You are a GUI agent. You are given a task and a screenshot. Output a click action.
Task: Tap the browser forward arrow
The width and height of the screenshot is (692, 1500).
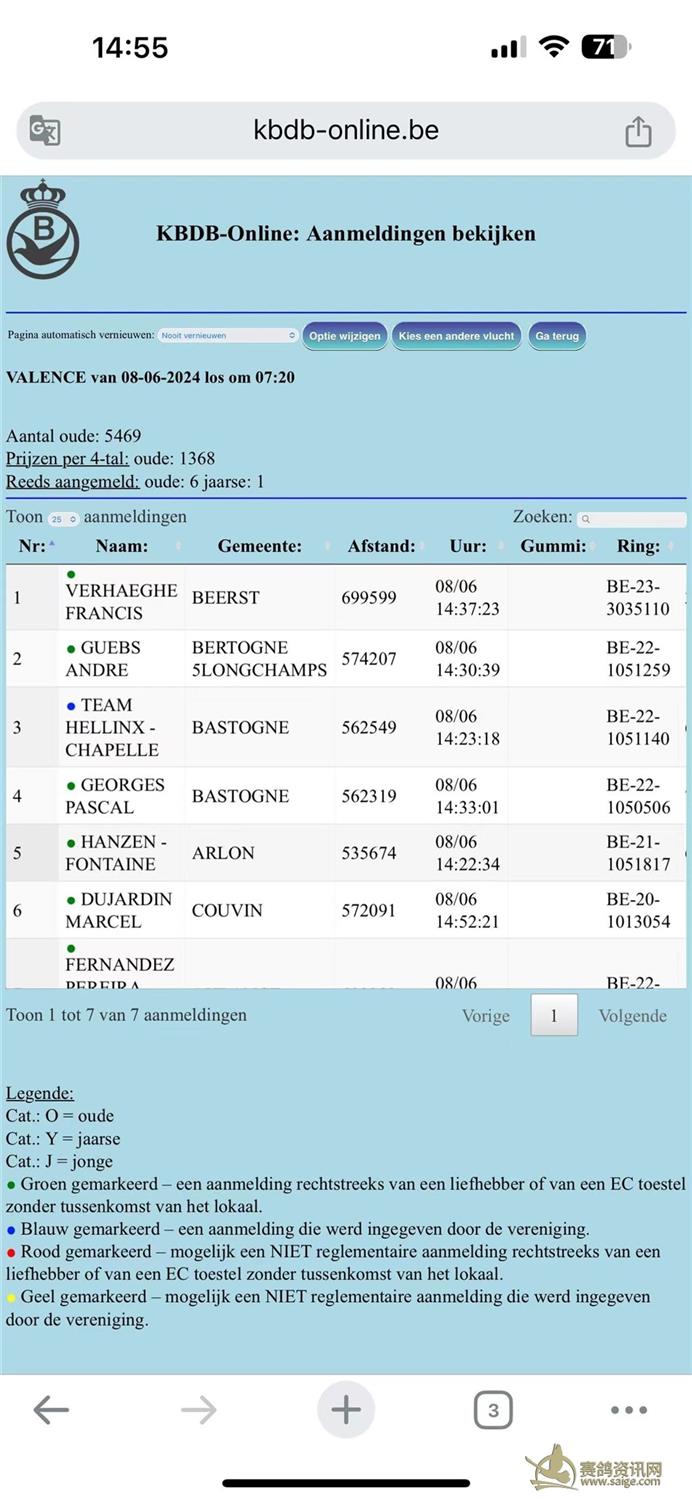[x=199, y=1411]
